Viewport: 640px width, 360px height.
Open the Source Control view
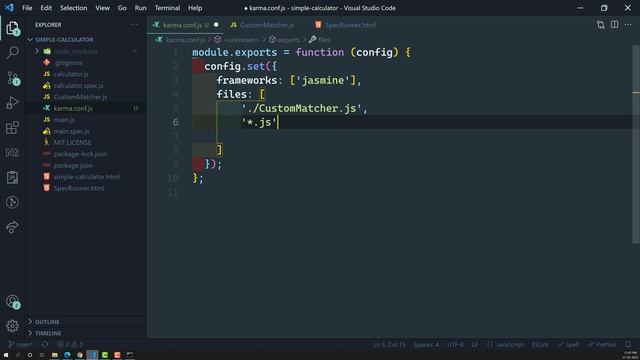12,78
